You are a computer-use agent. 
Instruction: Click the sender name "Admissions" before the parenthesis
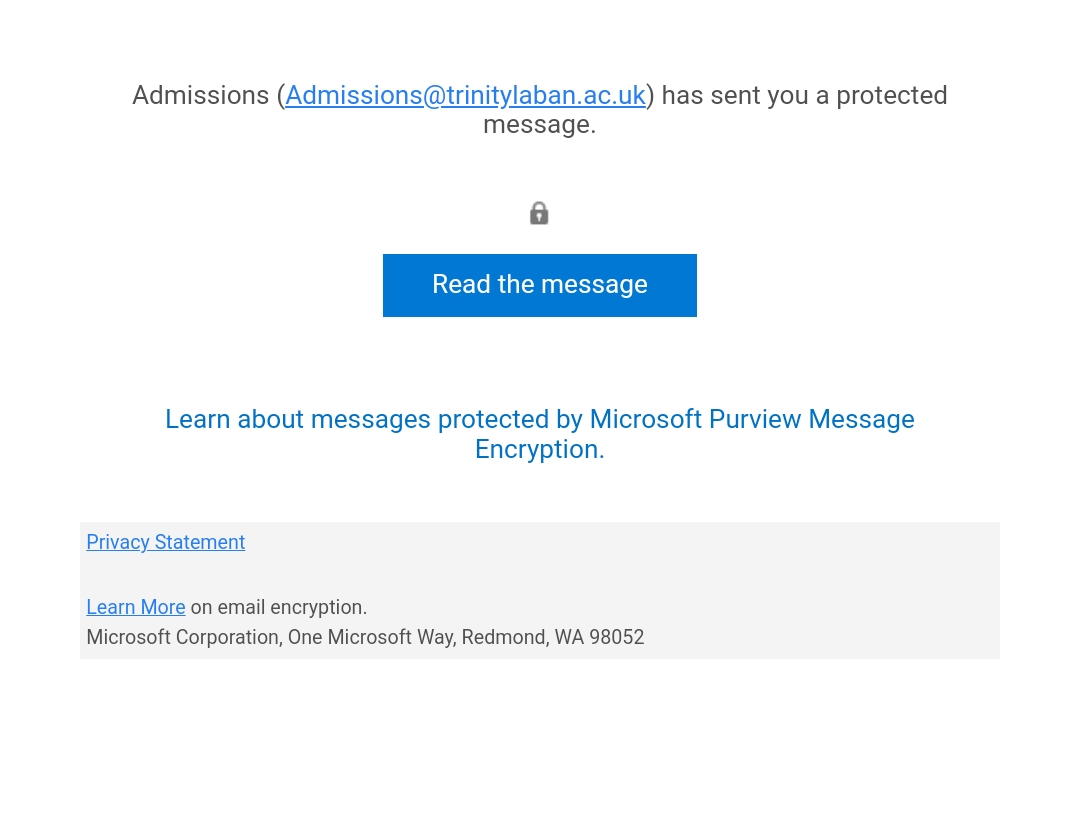tap(201, 95)
